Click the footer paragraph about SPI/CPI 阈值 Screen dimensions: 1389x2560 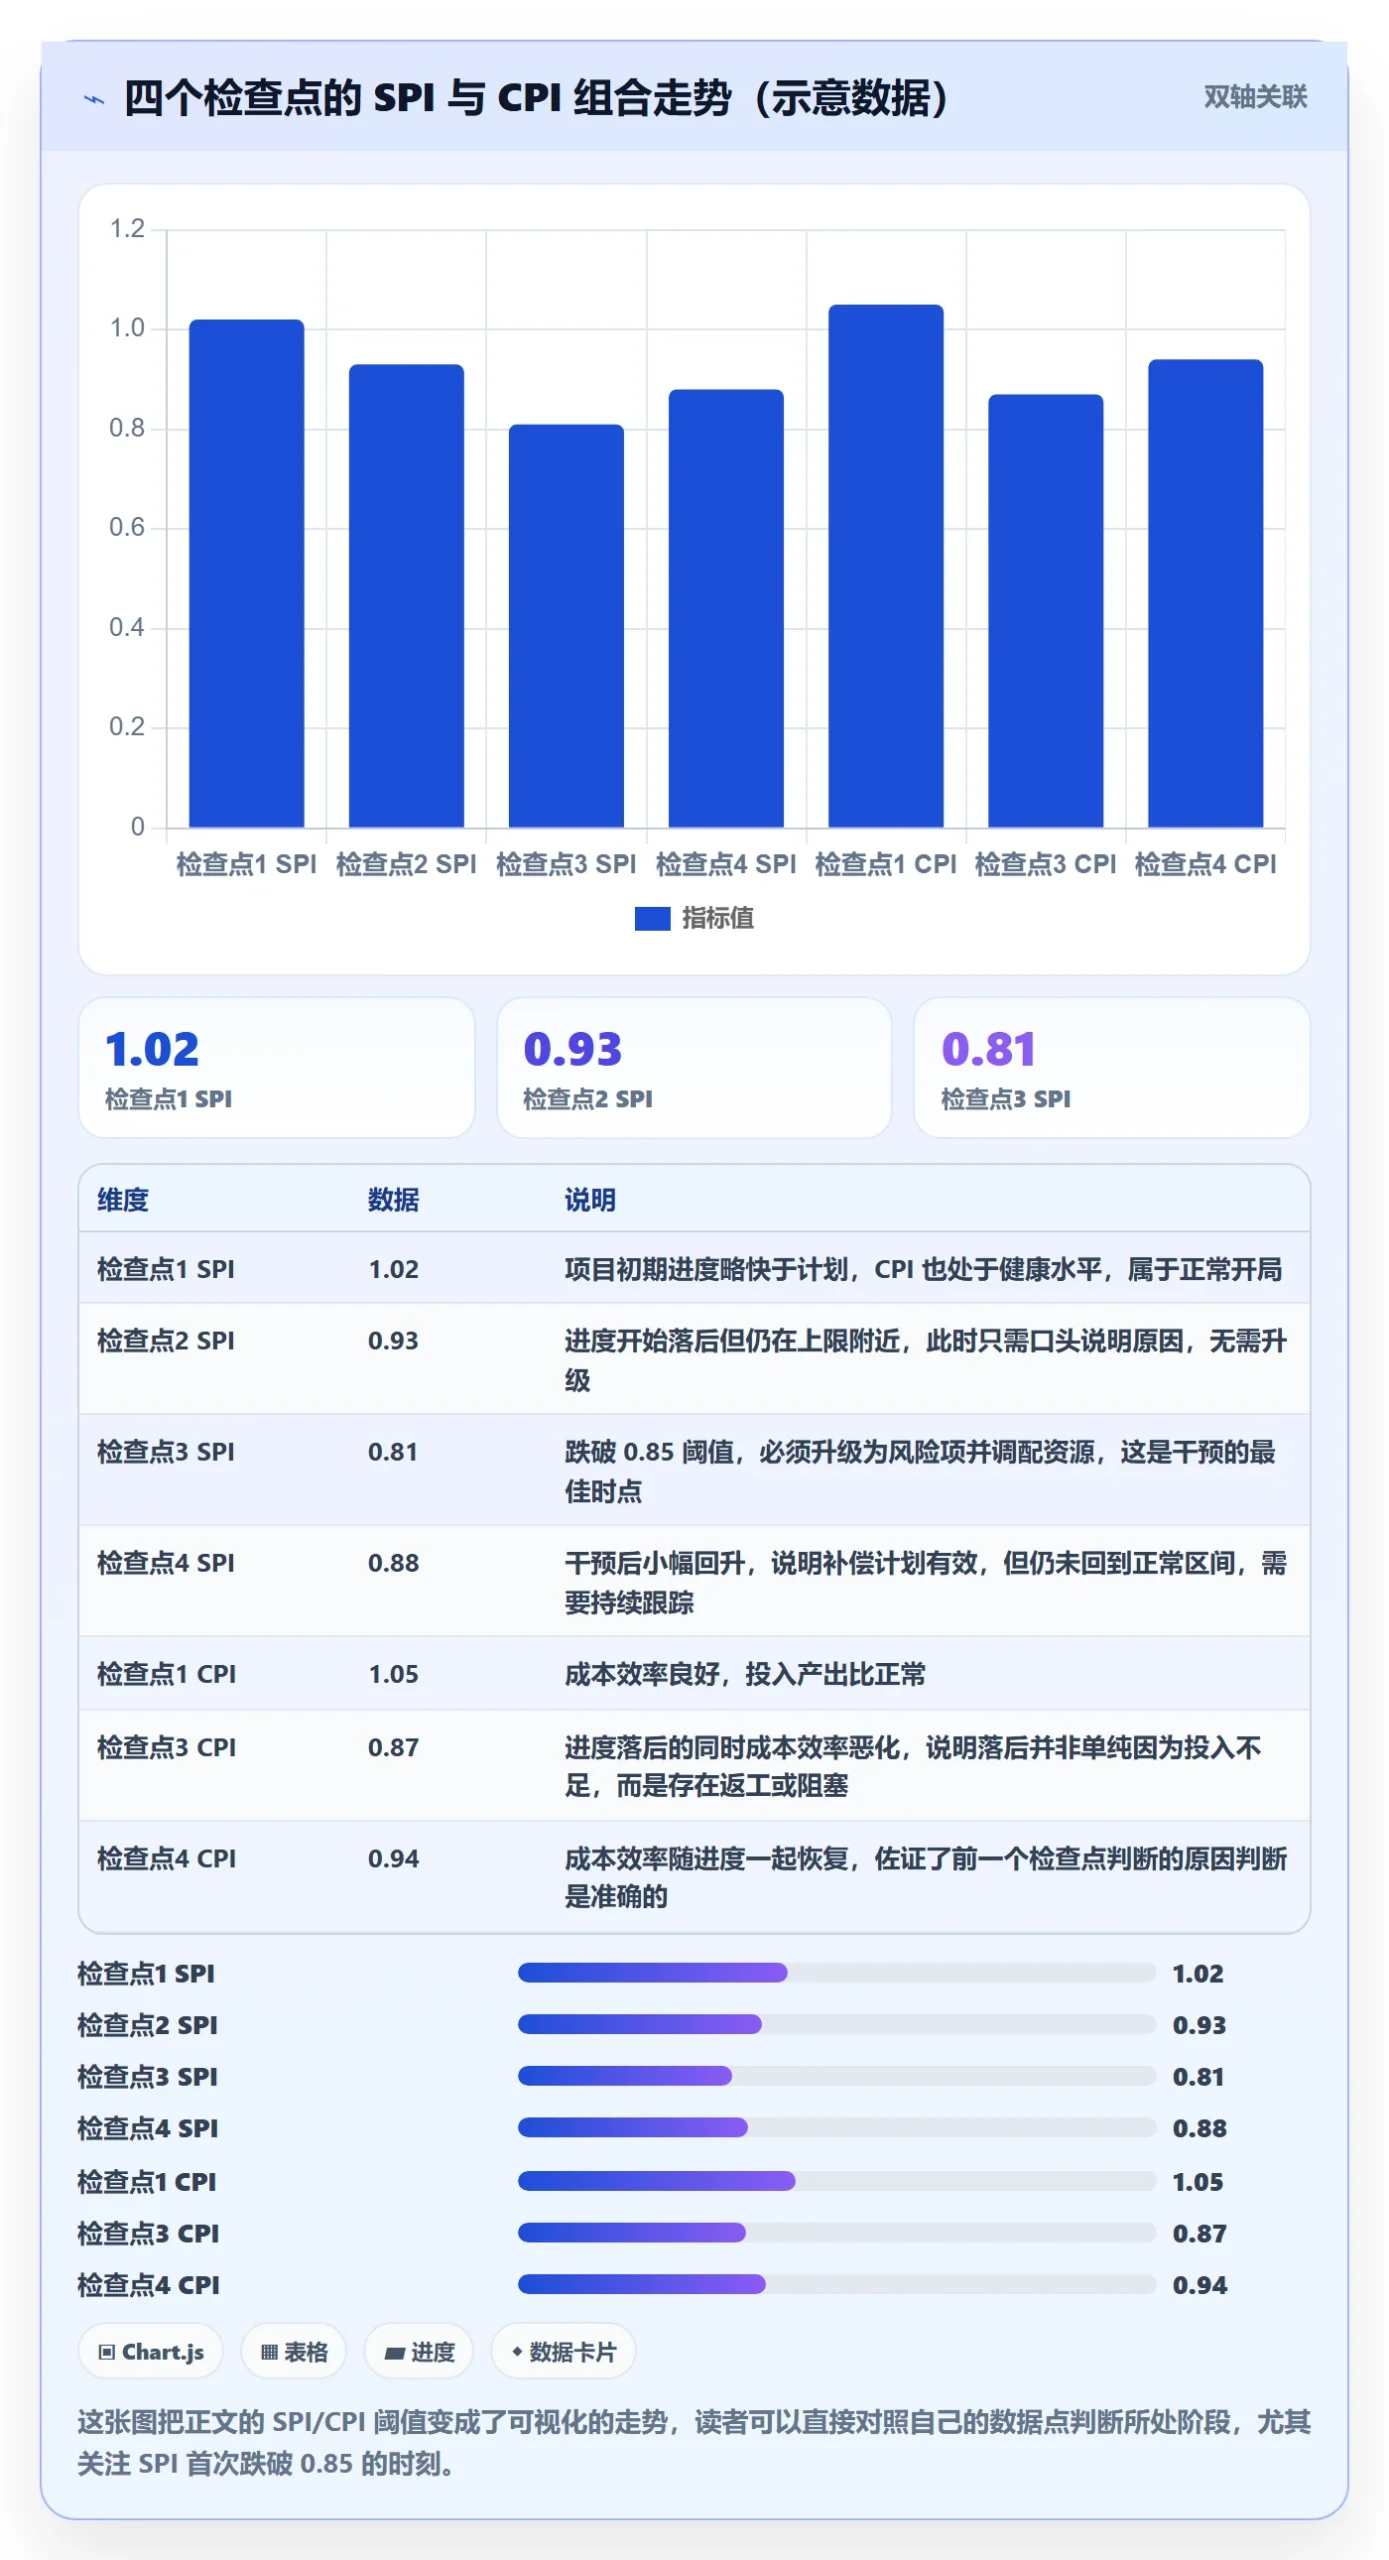point(694,2443)
